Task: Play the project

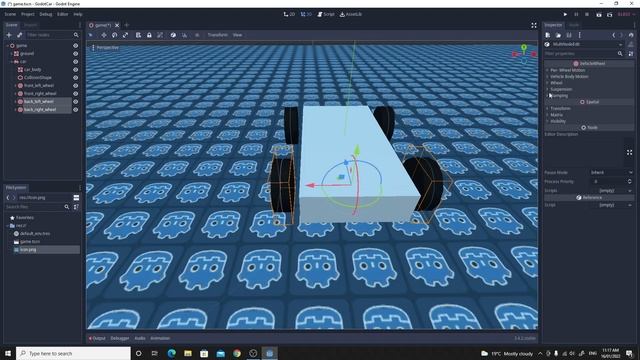Action: tap(565, 14)
